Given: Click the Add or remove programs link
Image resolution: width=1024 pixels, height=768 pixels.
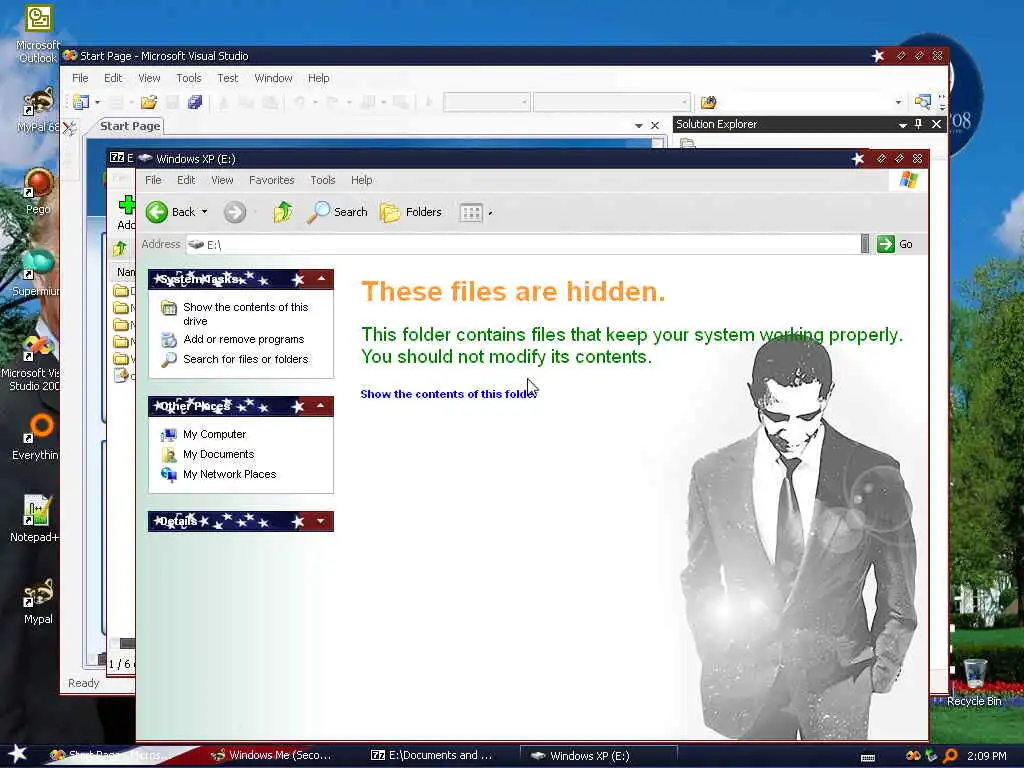Looking at the screenshot, I should coord(244,340).
